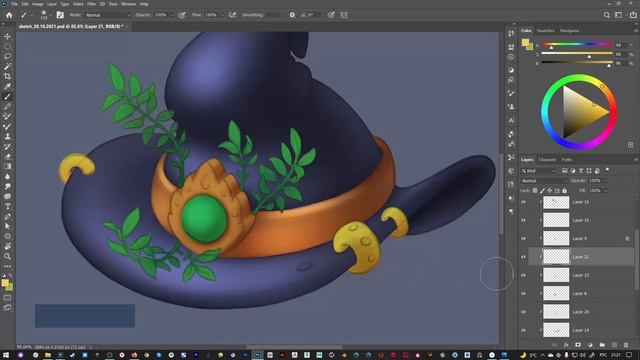Select the Gradient tool
The width and height of the screenshot is (640, 360).
click(x=7, y=167)
